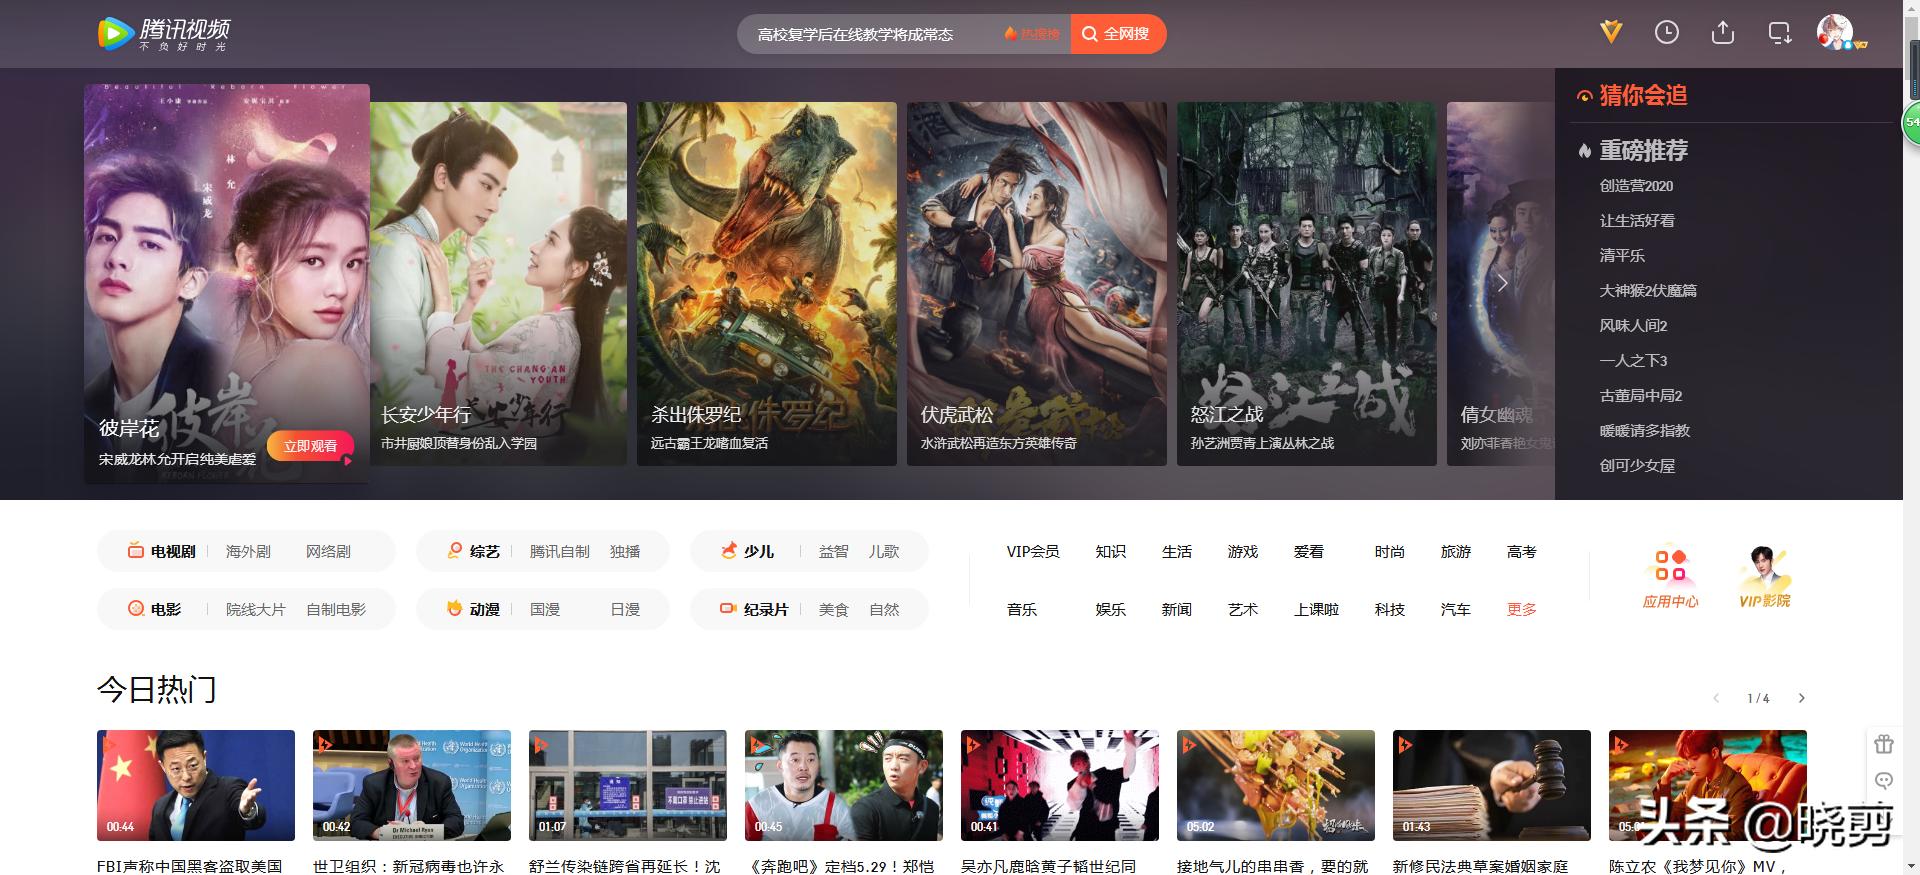1920x875 pixels.
Task: Open the 伏虎武松 poster
Action: coord(1037,283)
